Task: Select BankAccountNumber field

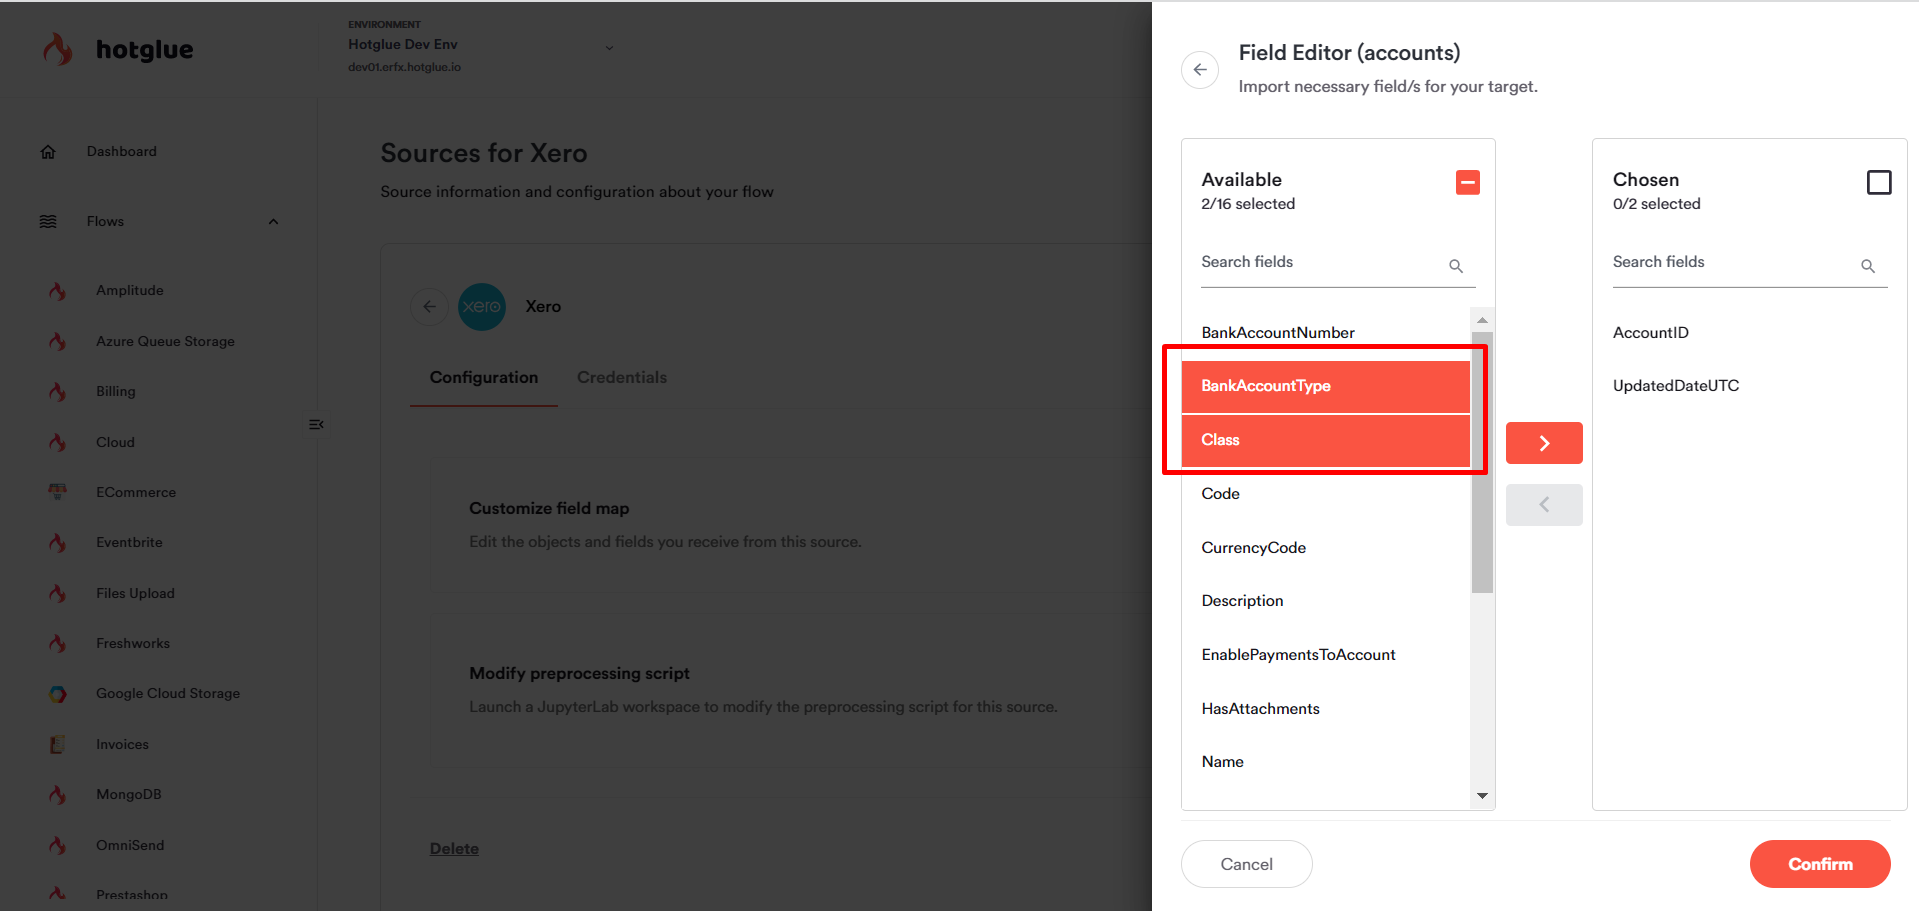Action: coord(1326,333)
